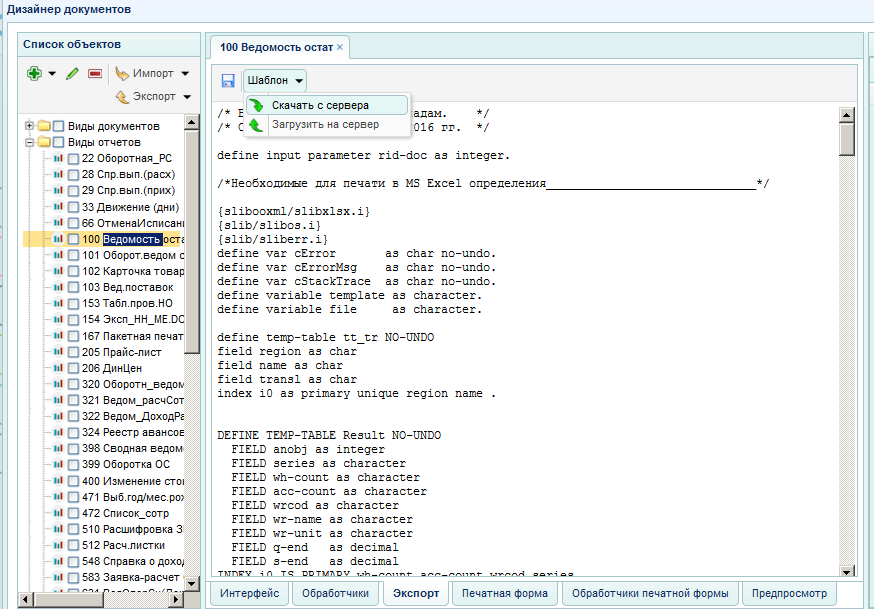Click tree horizontal scrollbar thumb
The width and height of the screenshot is (874, 609).
coord(67,600)
